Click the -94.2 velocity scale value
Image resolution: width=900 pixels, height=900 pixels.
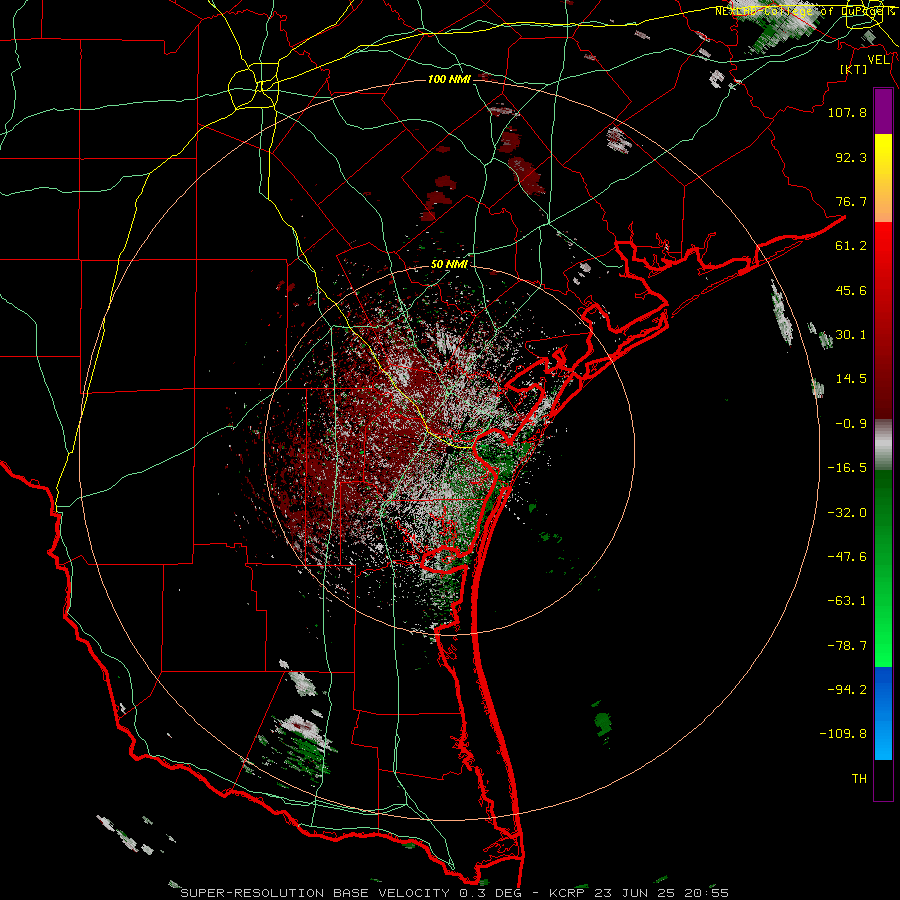pyautogui.click(x=847, y=690)
